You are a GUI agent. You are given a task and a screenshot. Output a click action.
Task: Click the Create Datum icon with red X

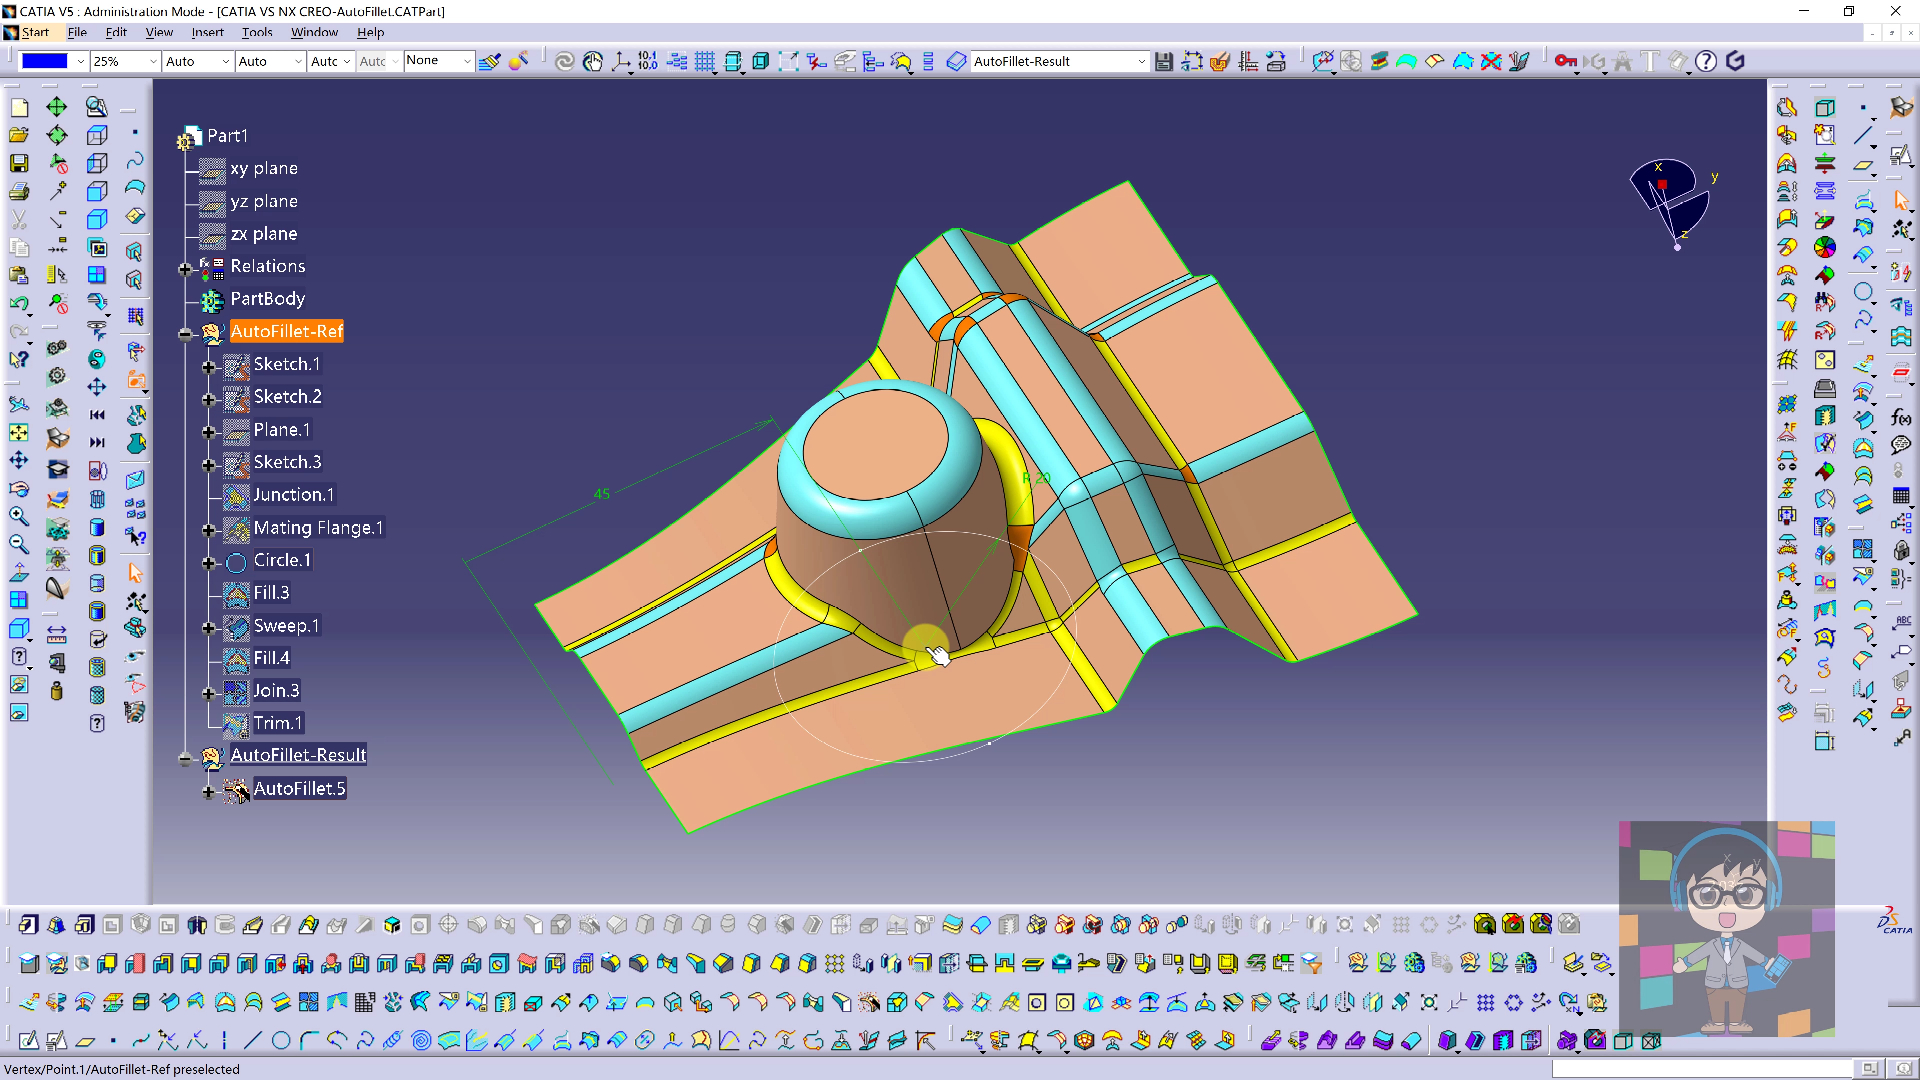[1491, 62]
